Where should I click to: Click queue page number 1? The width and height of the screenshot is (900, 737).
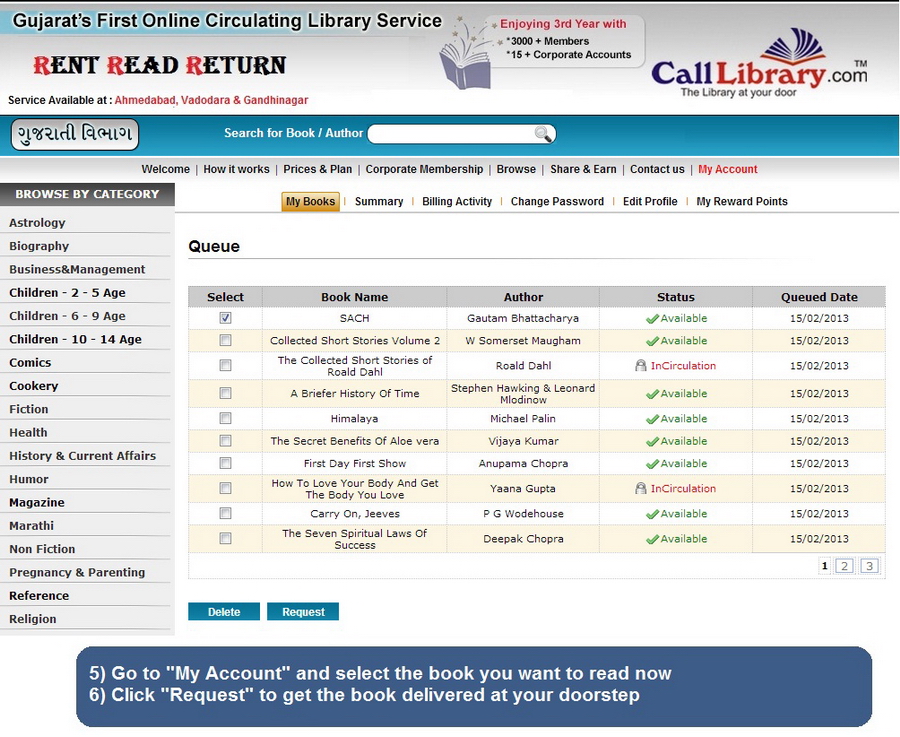[x=825, y=566]
